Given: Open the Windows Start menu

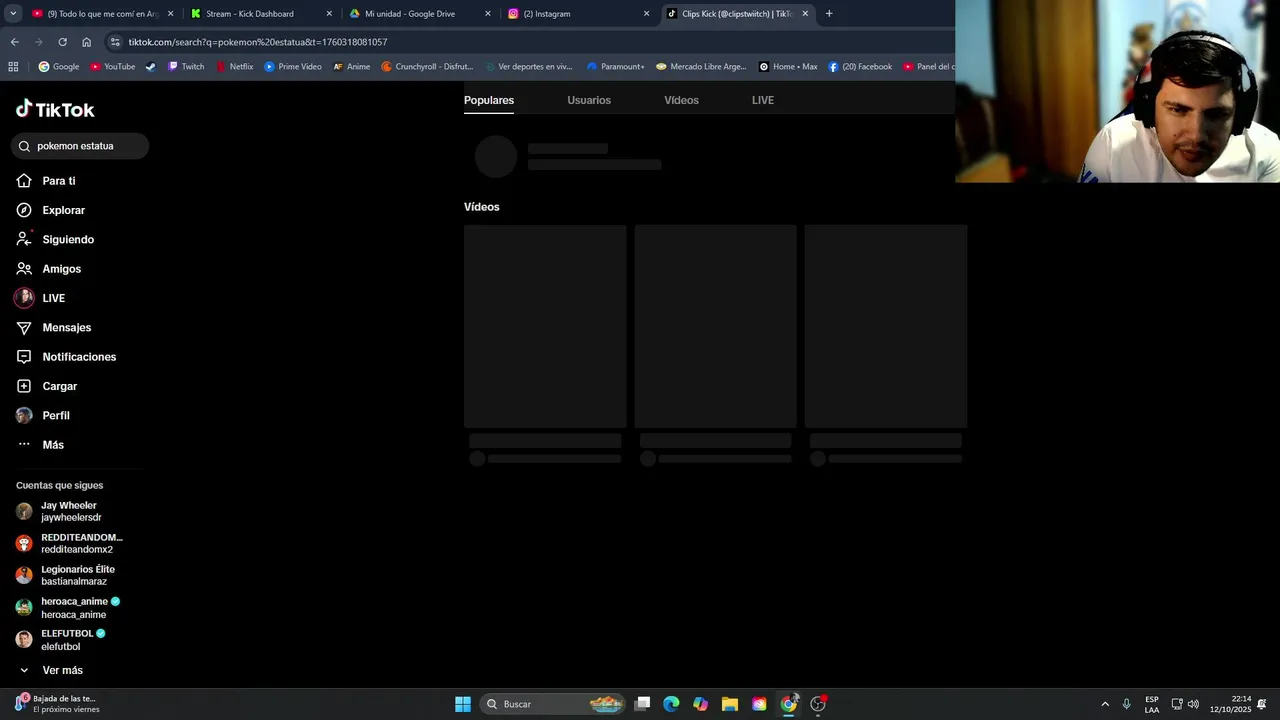Looking at the screenshot, I should coord(463,704).
